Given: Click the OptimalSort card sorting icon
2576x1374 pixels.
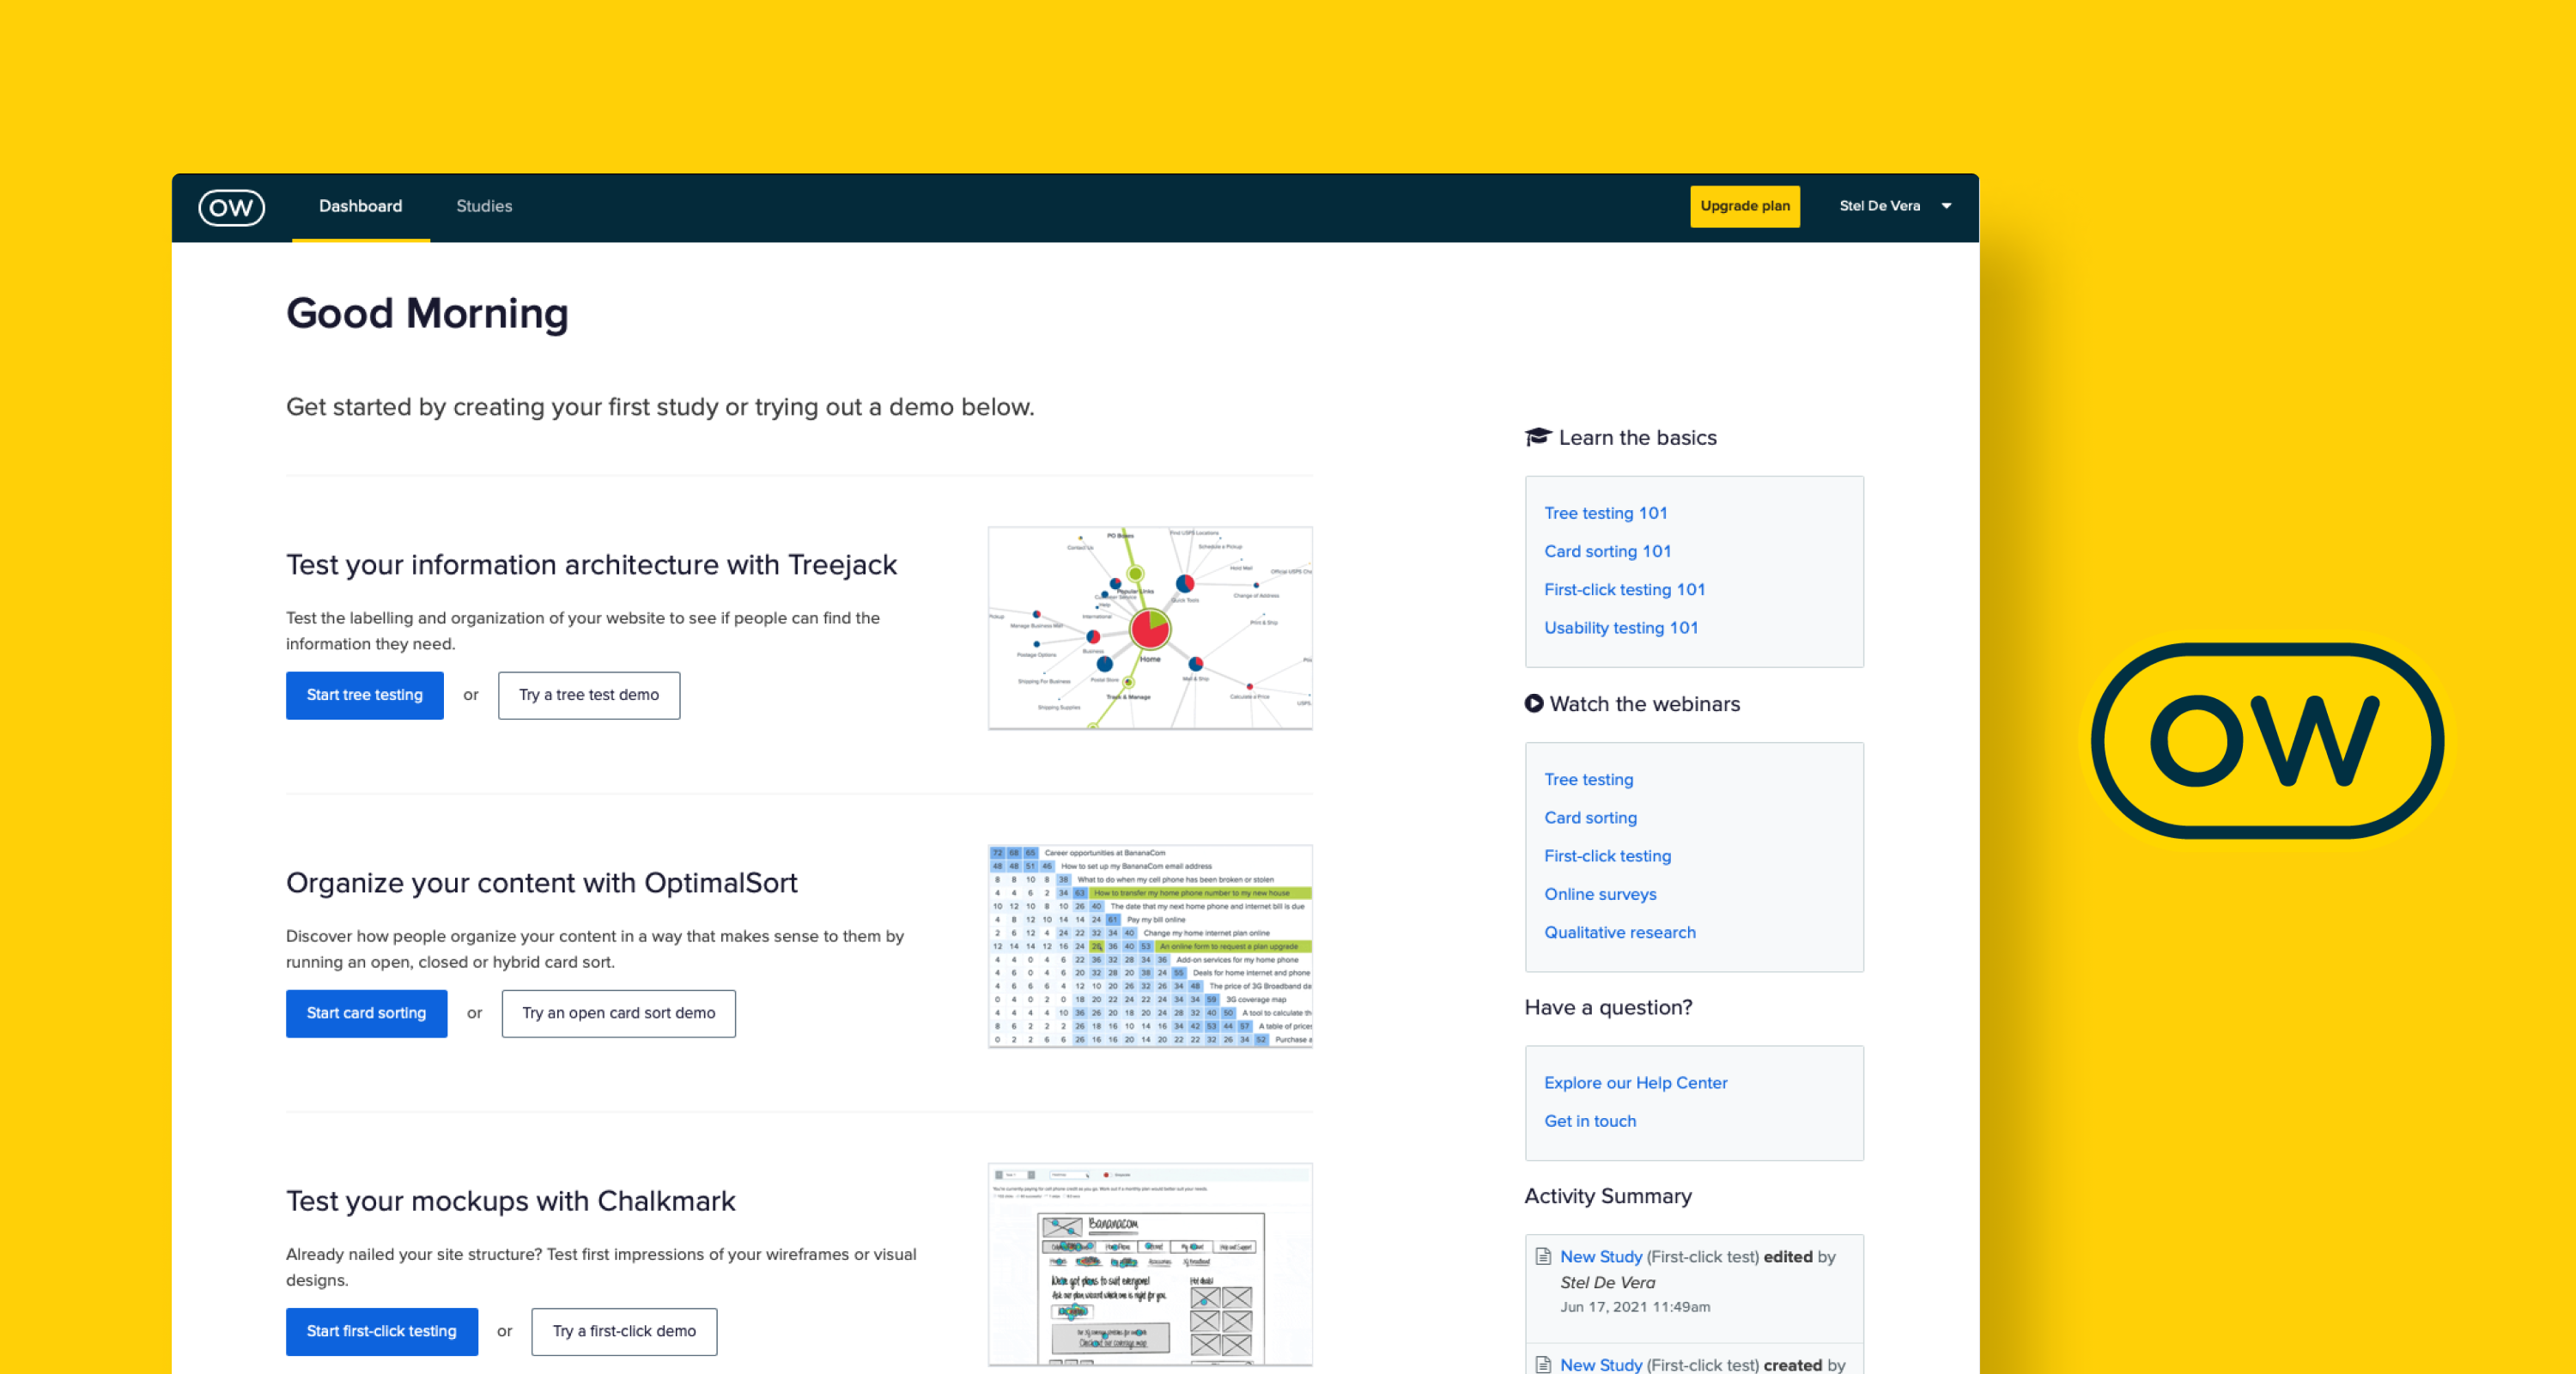Looking at the screenshot, I should pos(1150,943).
